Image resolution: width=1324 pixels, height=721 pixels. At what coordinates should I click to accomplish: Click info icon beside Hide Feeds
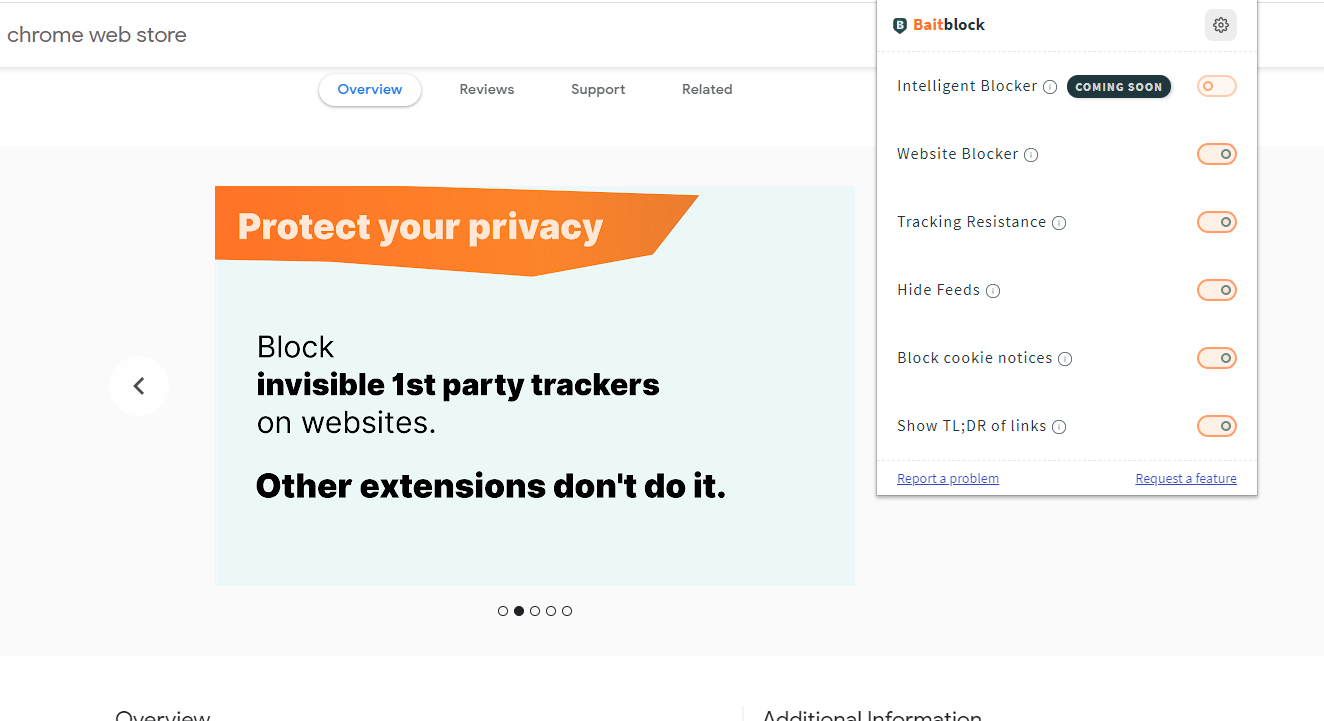[993, 291]
